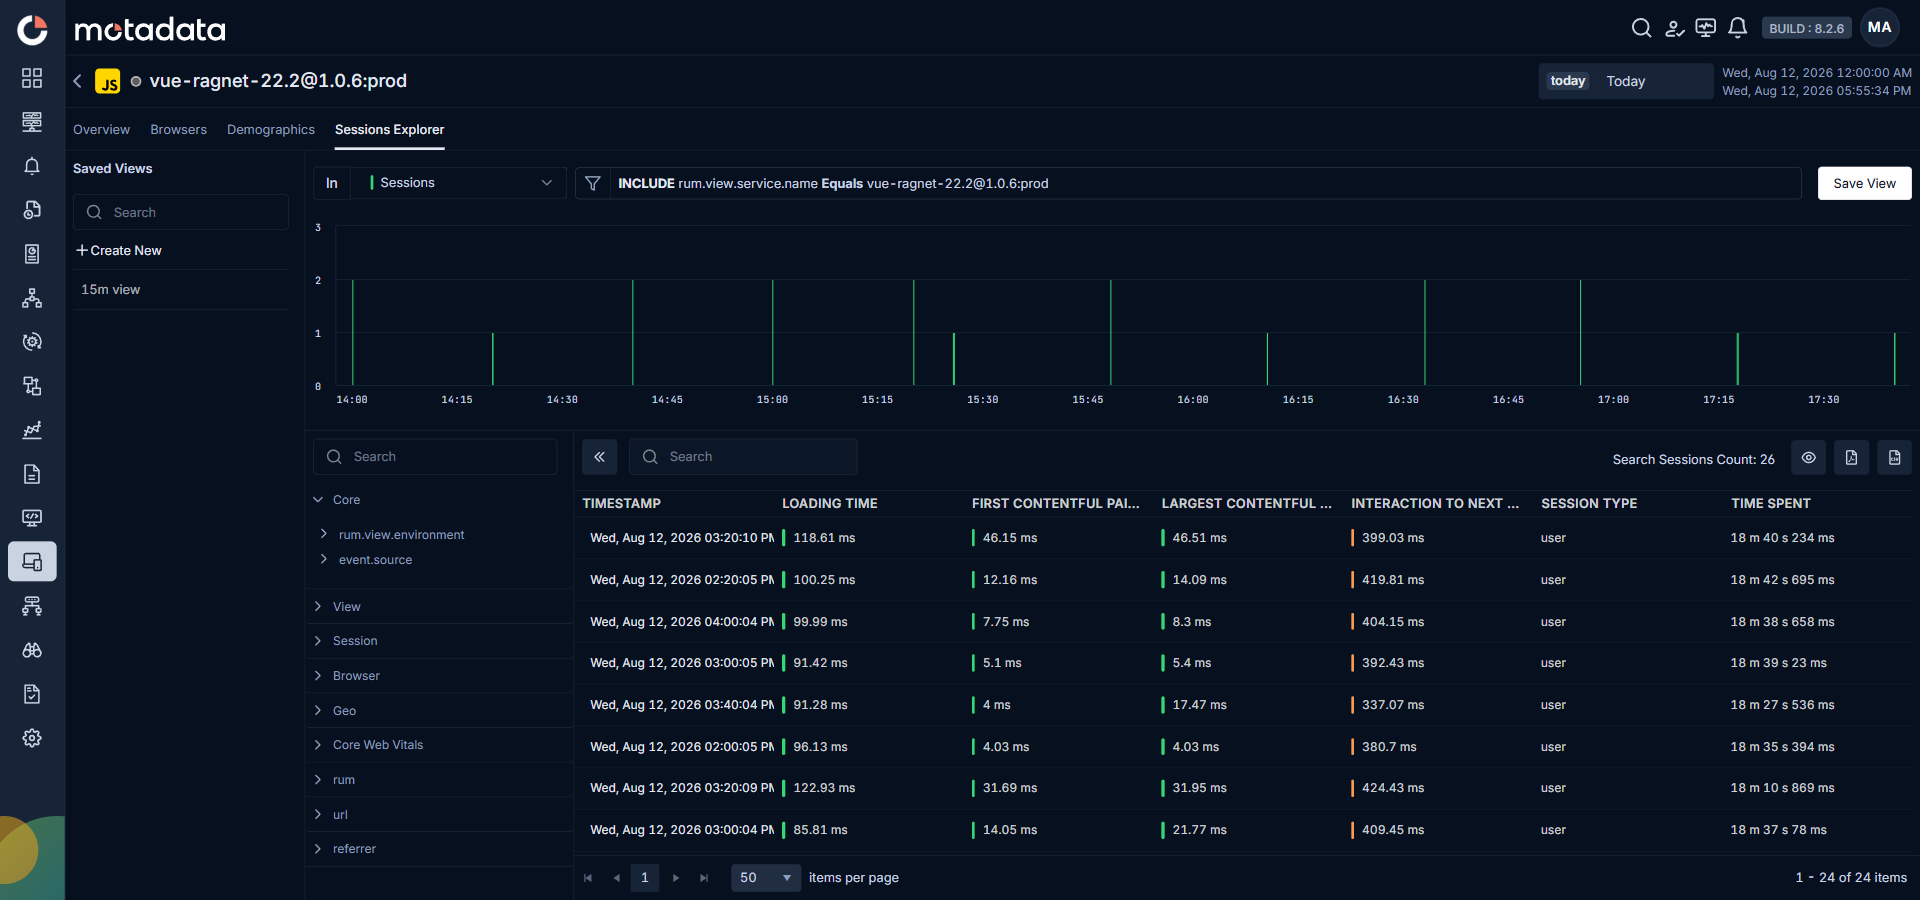
Task: Open the settings gear in sidebar
Action: [x=32, y=738]
